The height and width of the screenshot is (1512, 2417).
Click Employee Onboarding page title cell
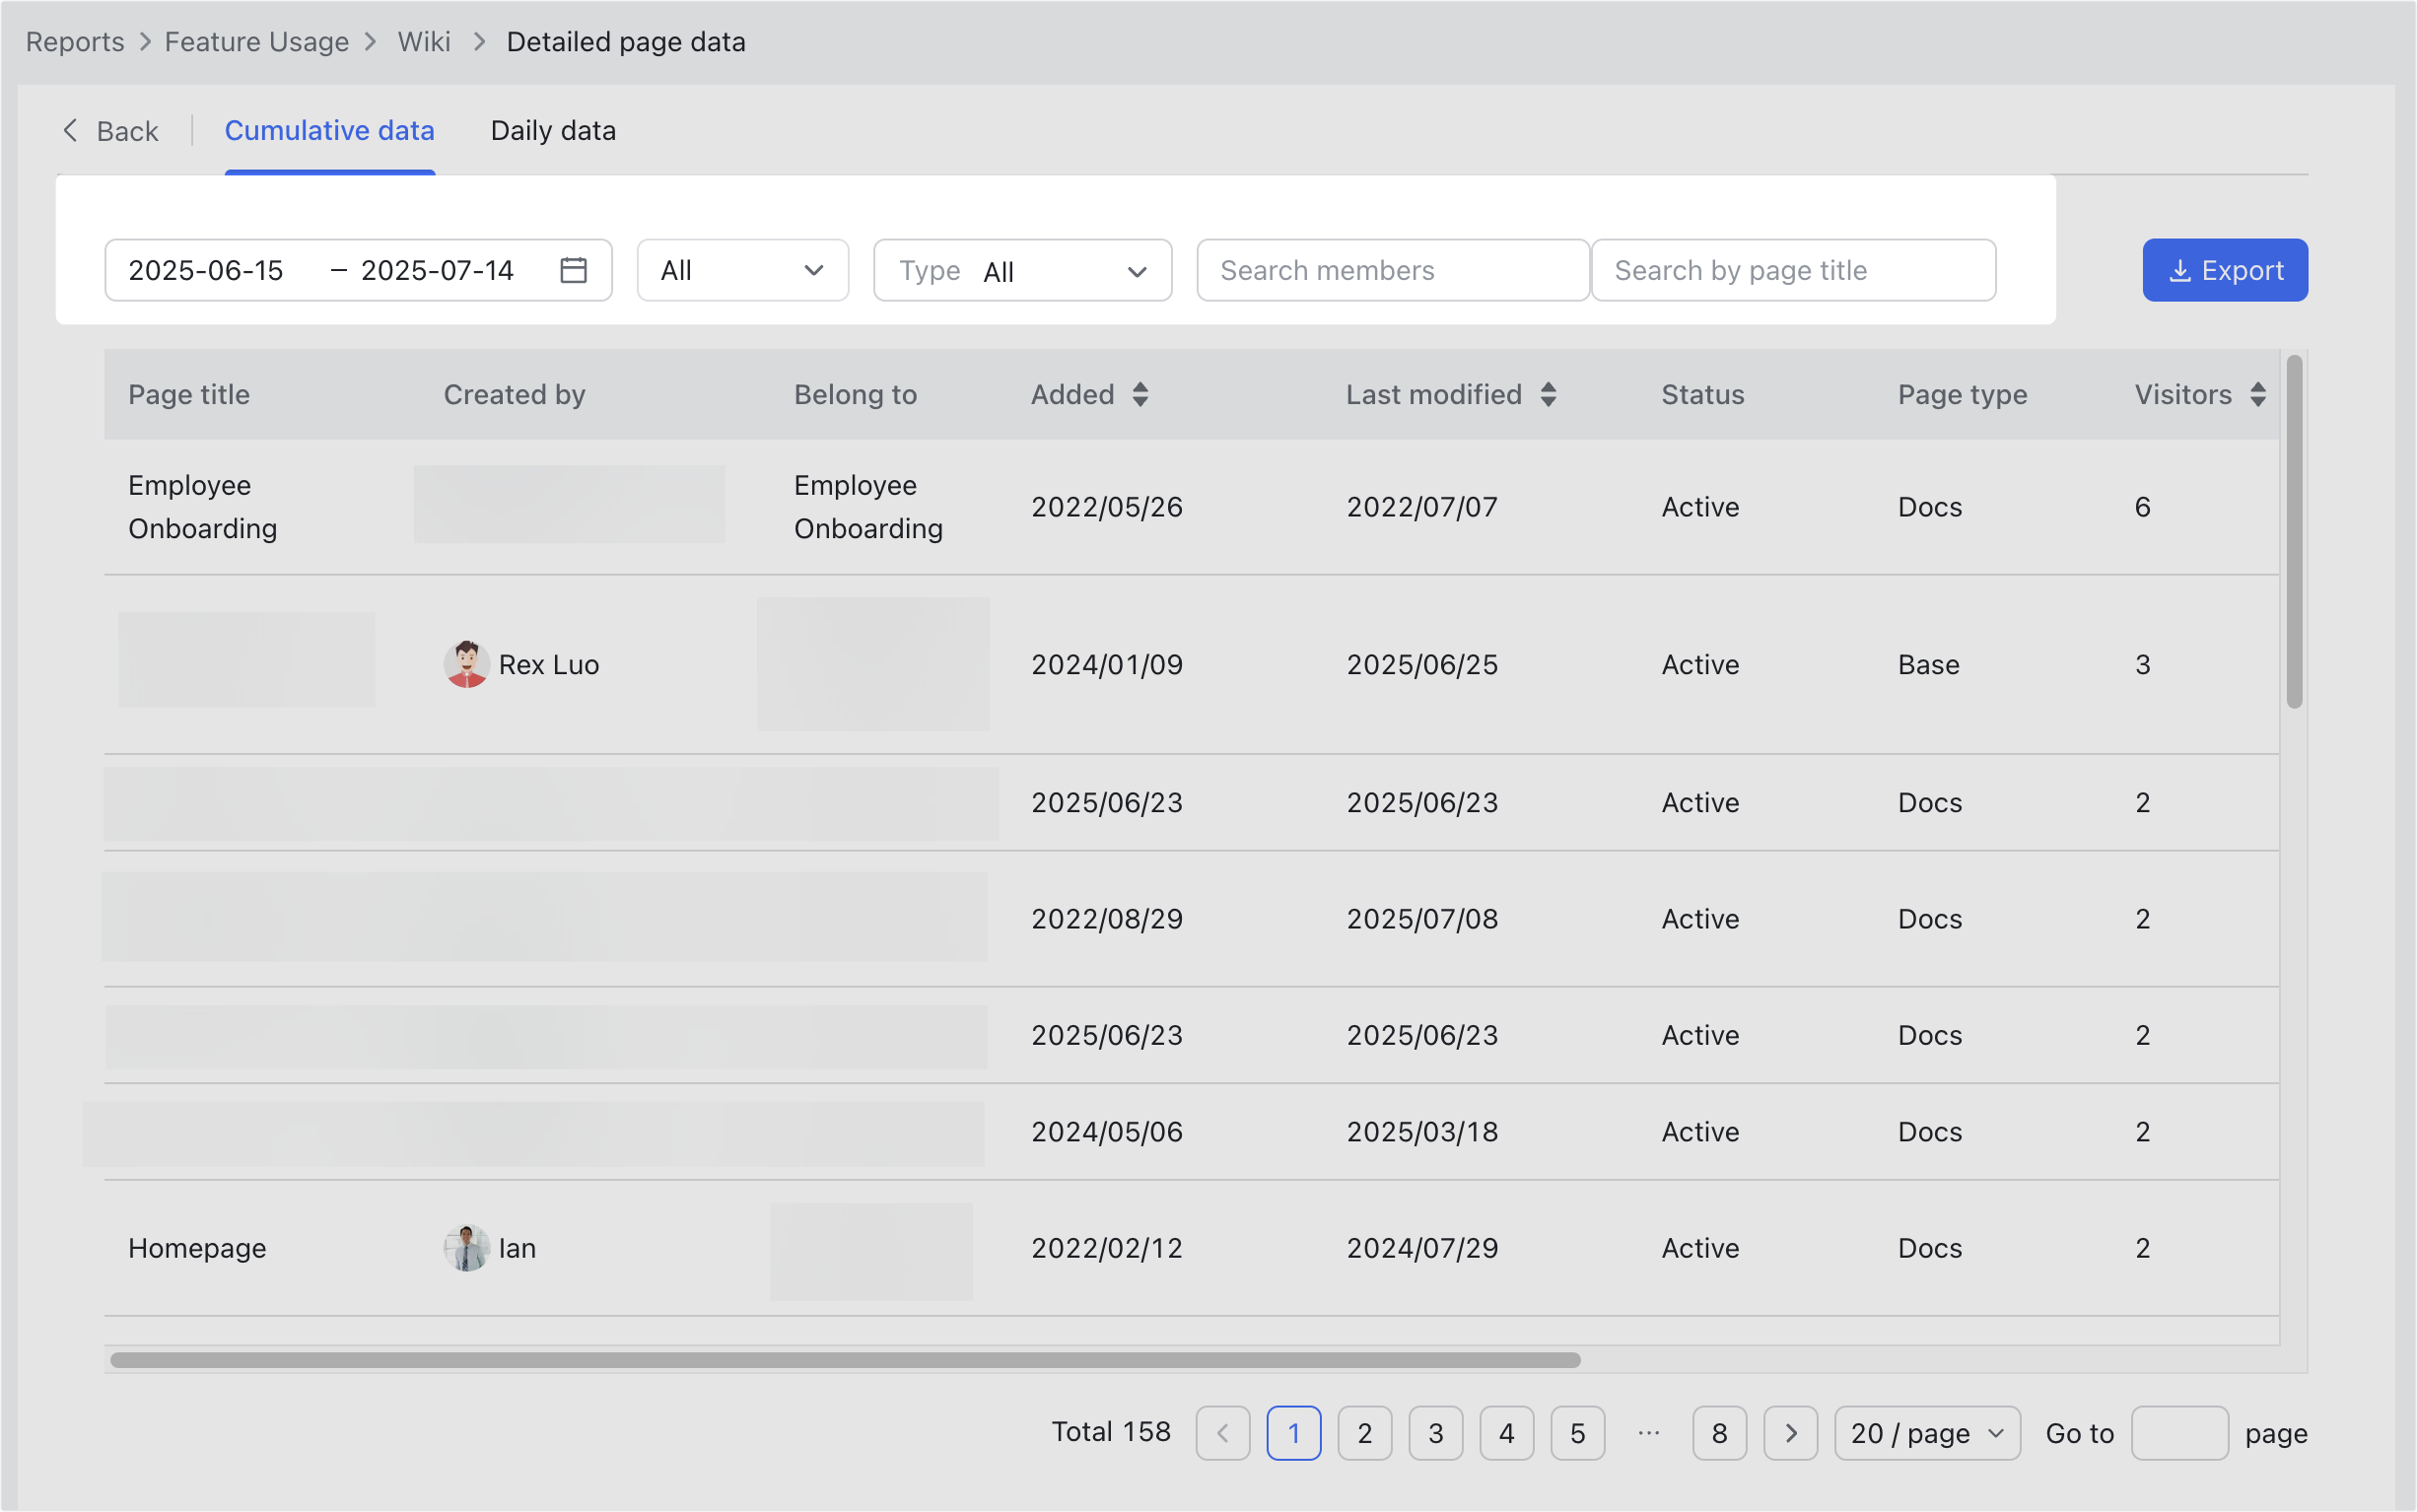202,507
